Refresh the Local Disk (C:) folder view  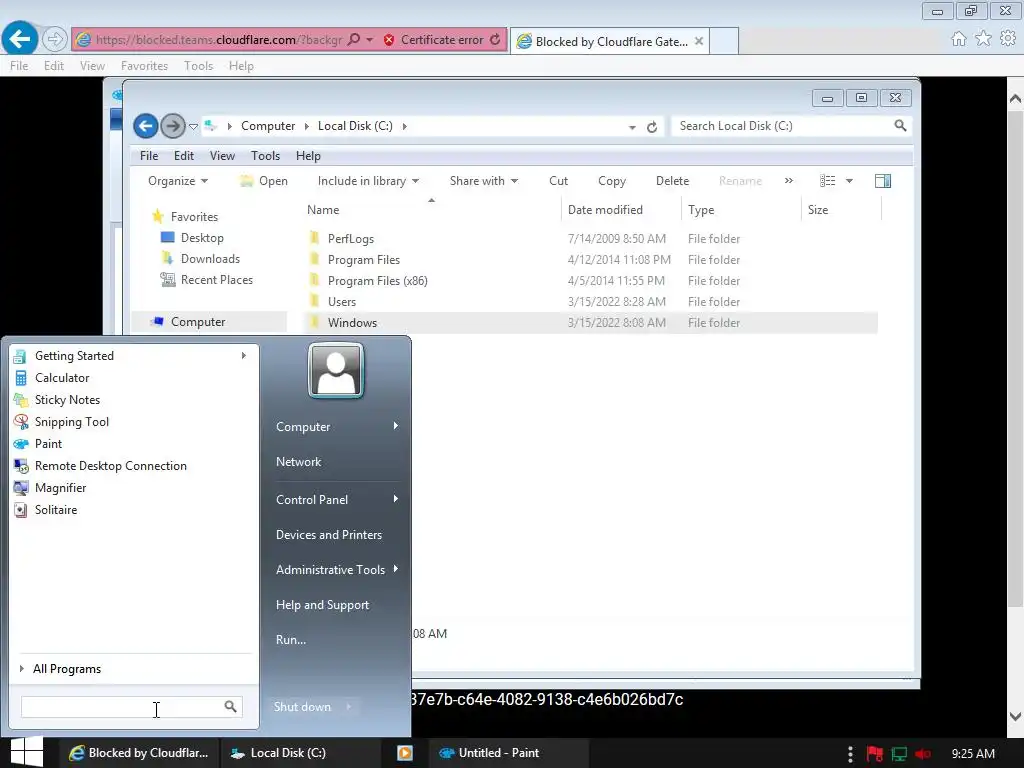[x=652, y=127]
